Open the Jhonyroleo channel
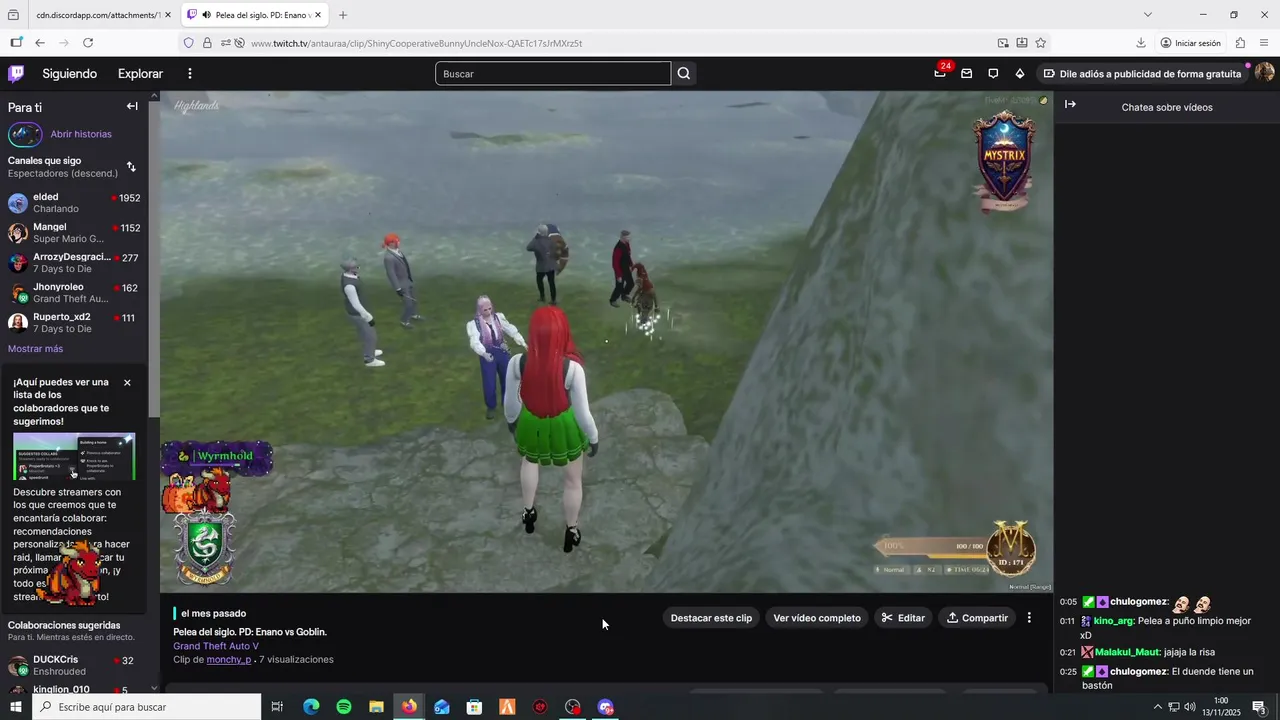The image size is (1280, 720). [x=74, y=293]
